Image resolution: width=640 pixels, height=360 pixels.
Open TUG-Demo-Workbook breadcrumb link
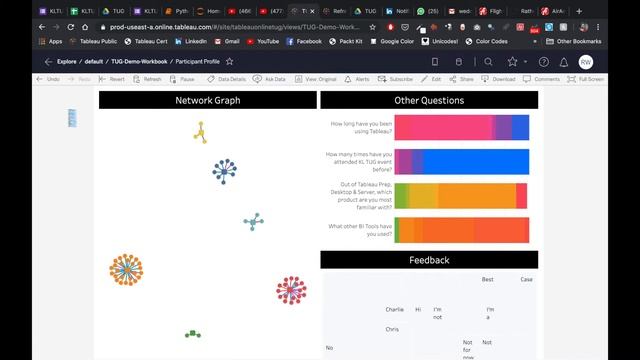[139, 62]
